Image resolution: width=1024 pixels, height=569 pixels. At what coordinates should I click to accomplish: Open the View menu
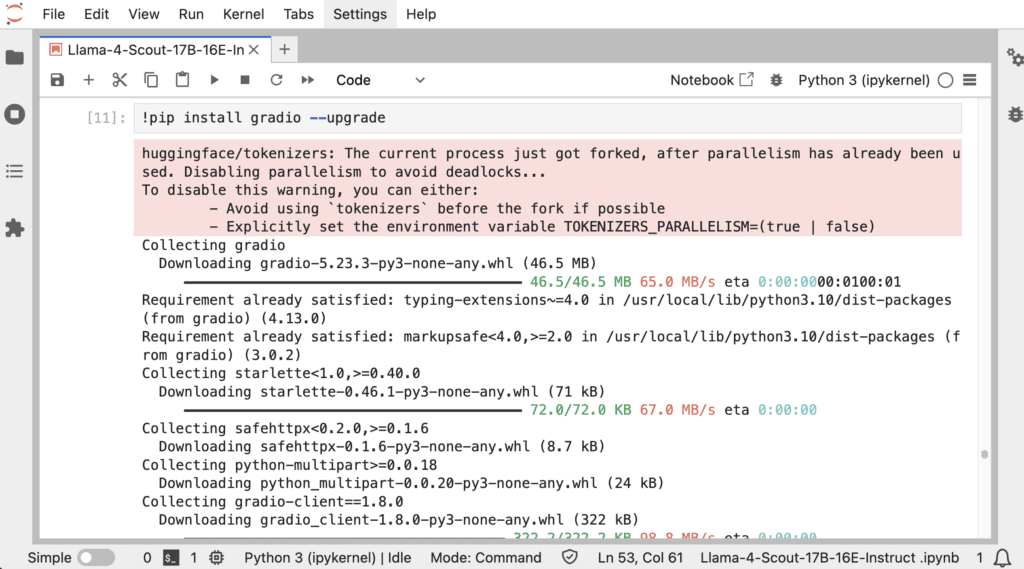(x=143, y=14)
